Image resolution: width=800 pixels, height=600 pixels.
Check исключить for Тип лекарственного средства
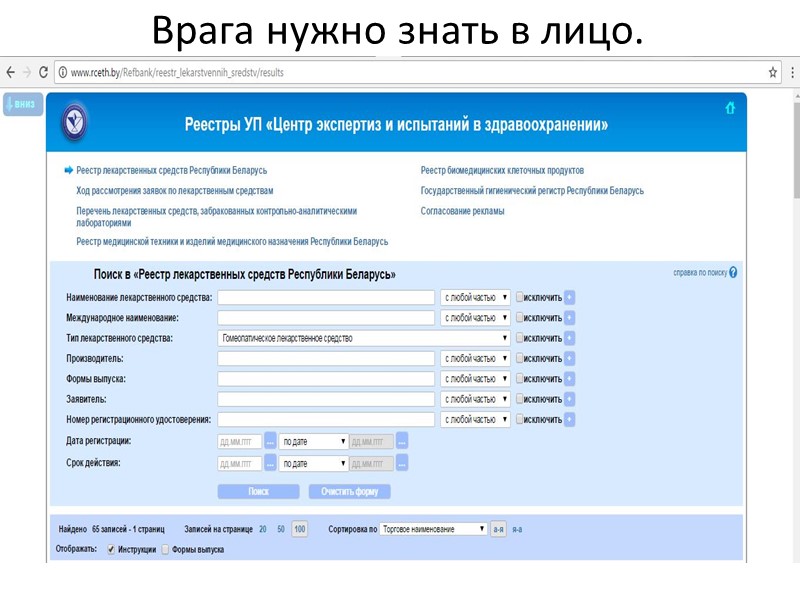(519, 338)
